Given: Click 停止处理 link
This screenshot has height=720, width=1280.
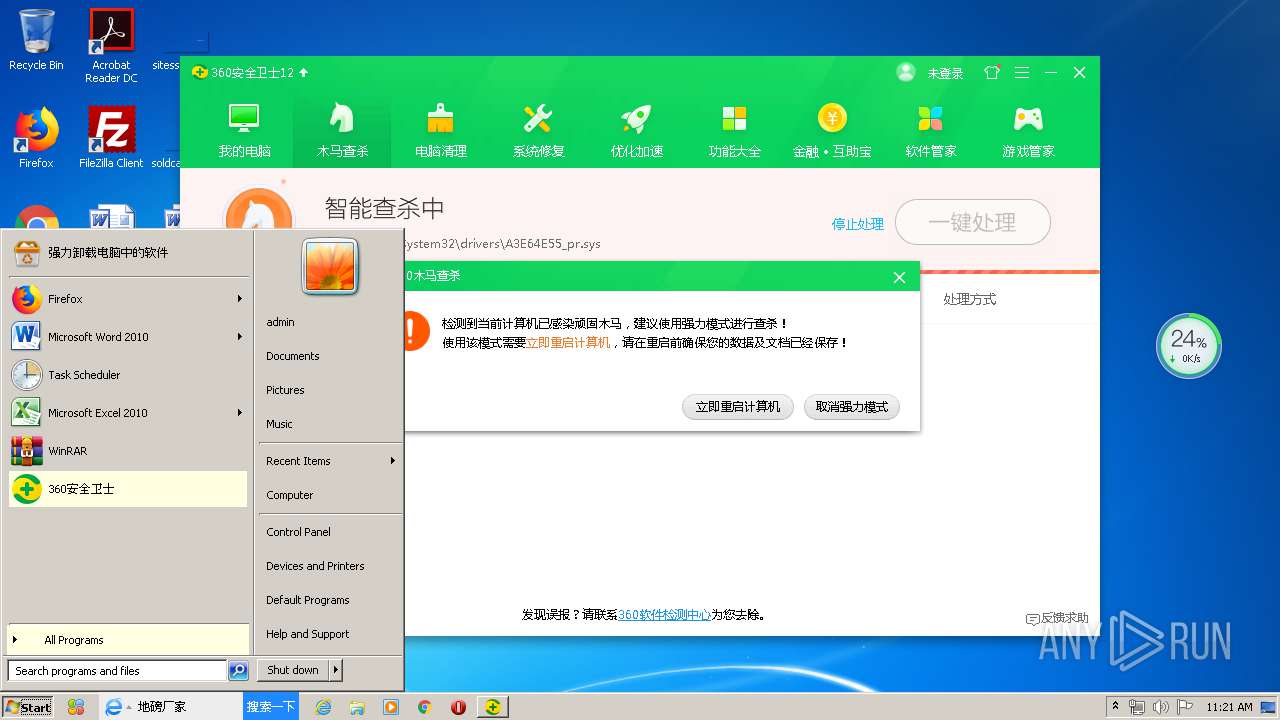Looking at the screenshot, I should [x=858, y=224].
